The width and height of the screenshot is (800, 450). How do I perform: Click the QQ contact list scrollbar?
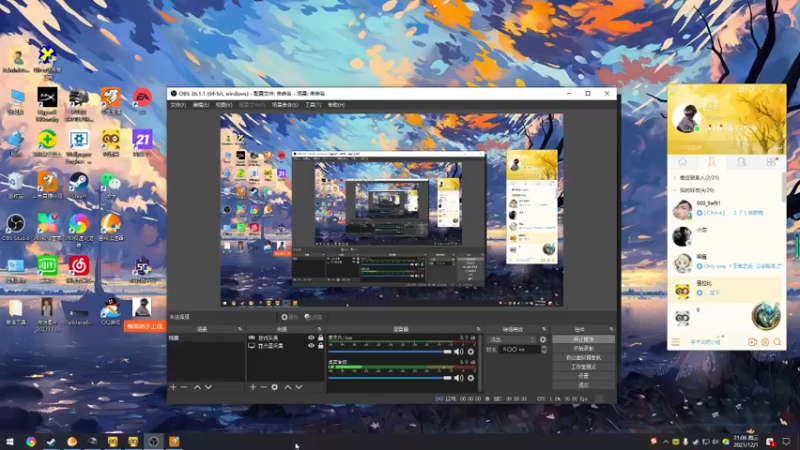(783, 187)
